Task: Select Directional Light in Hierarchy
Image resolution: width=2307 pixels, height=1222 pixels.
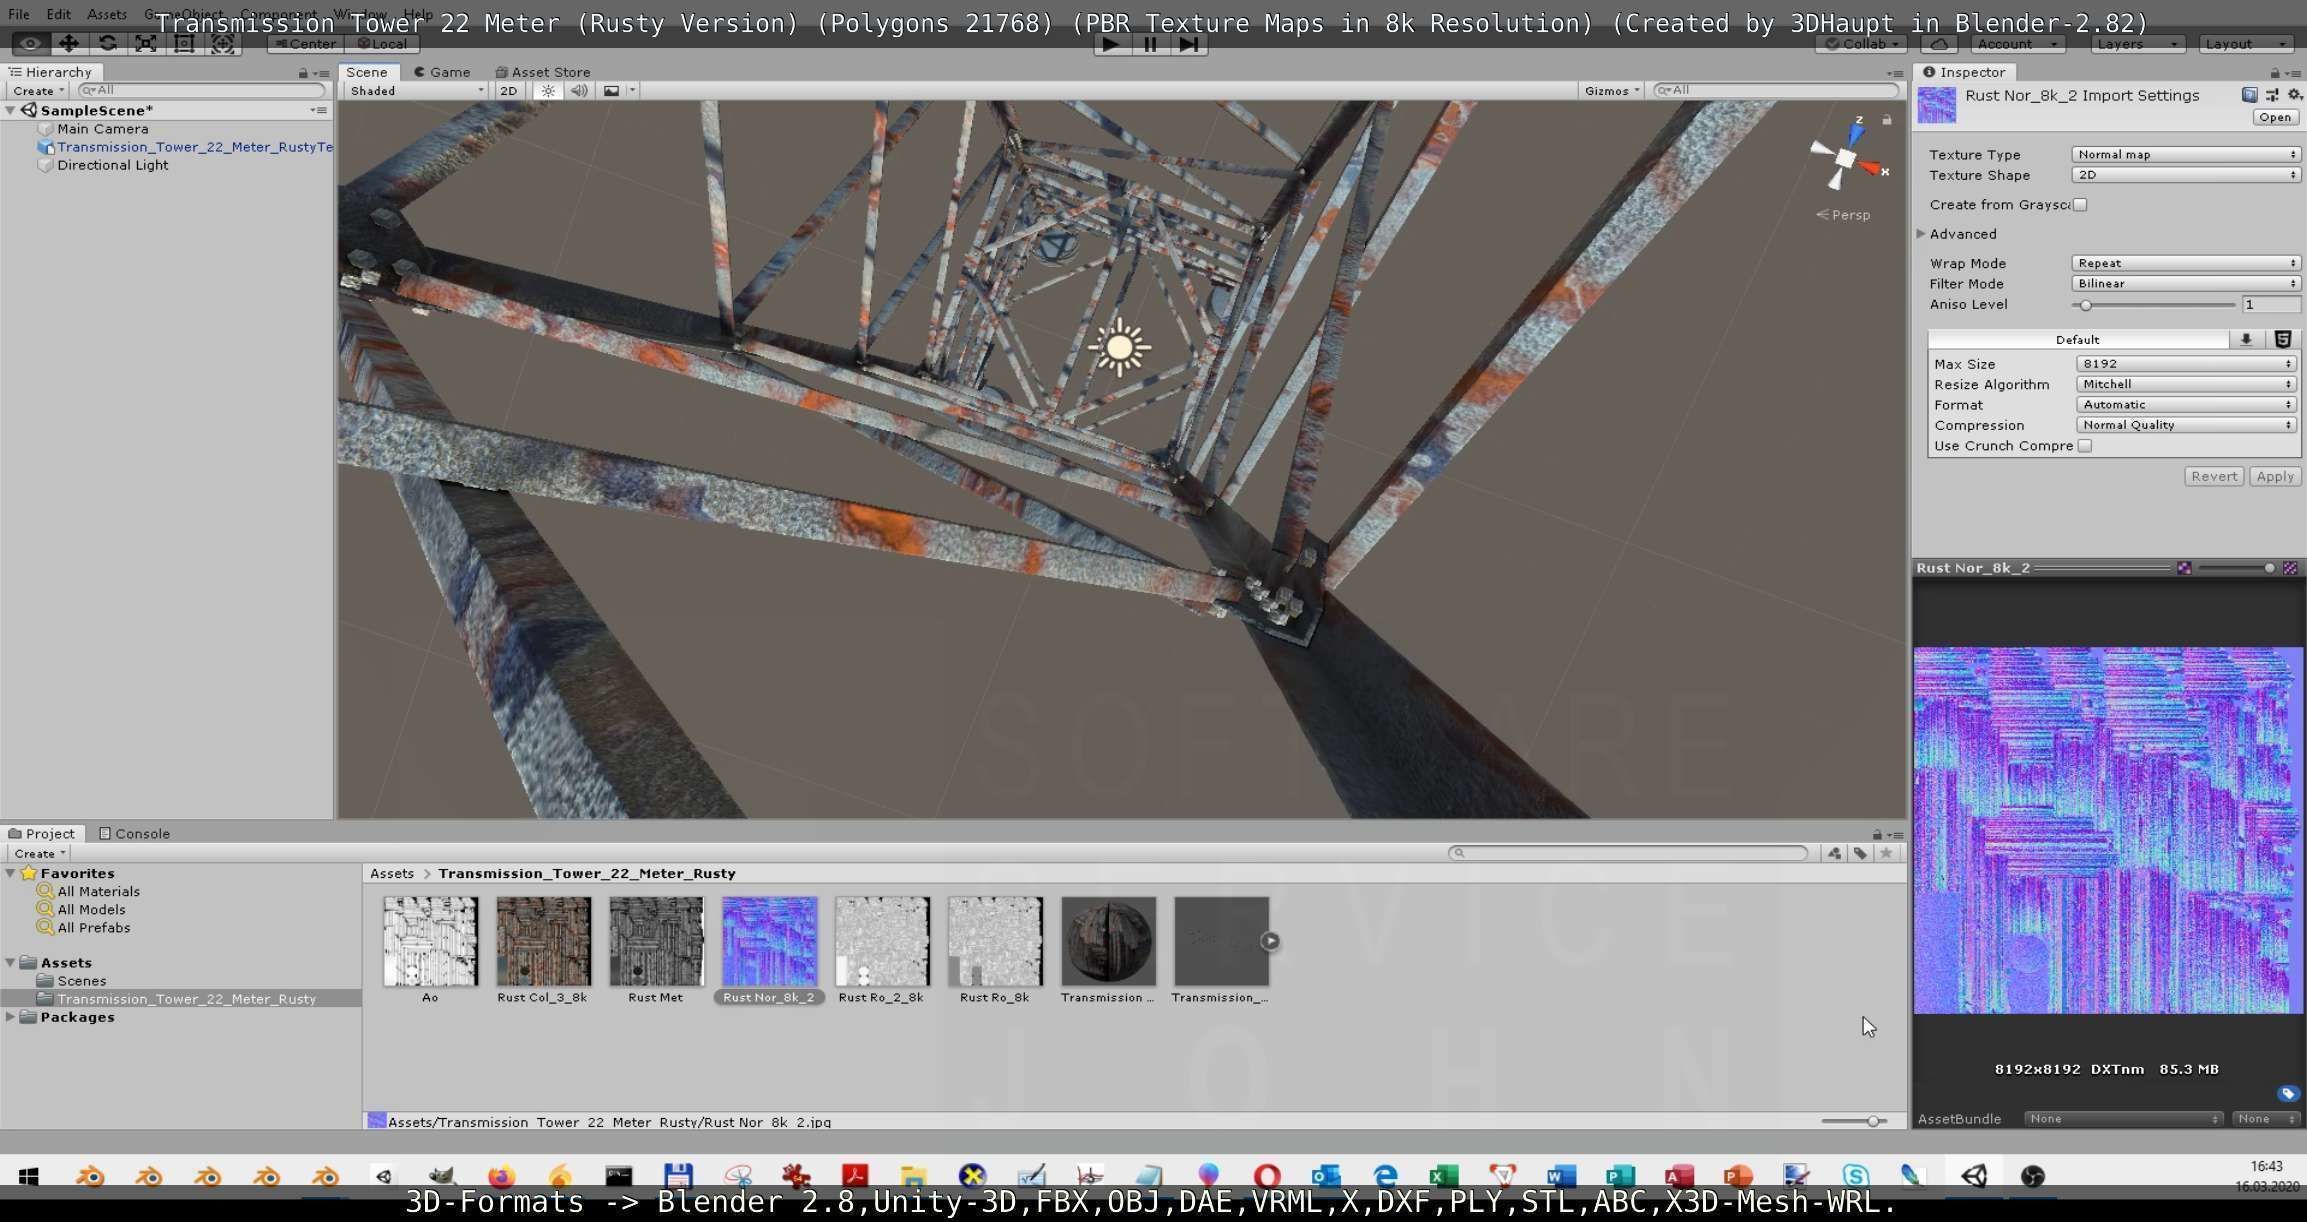Action: point(112,166)
